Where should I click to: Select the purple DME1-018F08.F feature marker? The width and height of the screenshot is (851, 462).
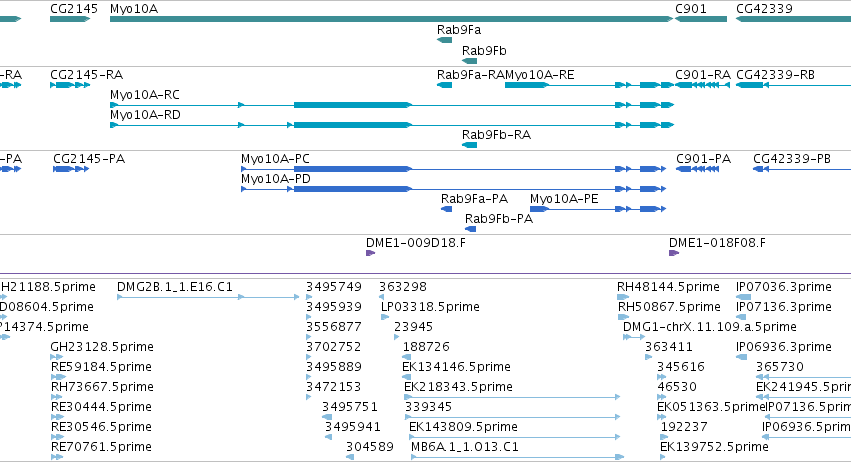[x=674, y=253]
